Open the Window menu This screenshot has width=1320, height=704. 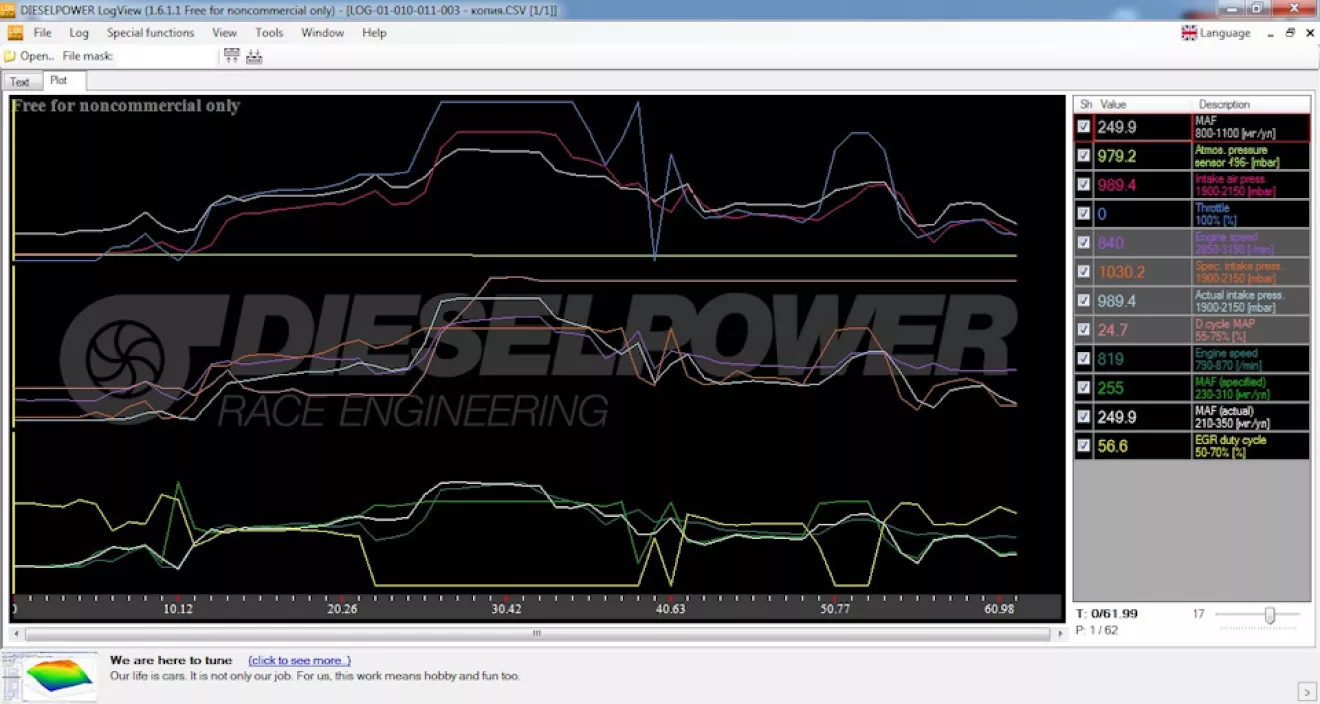coord(323,33)
